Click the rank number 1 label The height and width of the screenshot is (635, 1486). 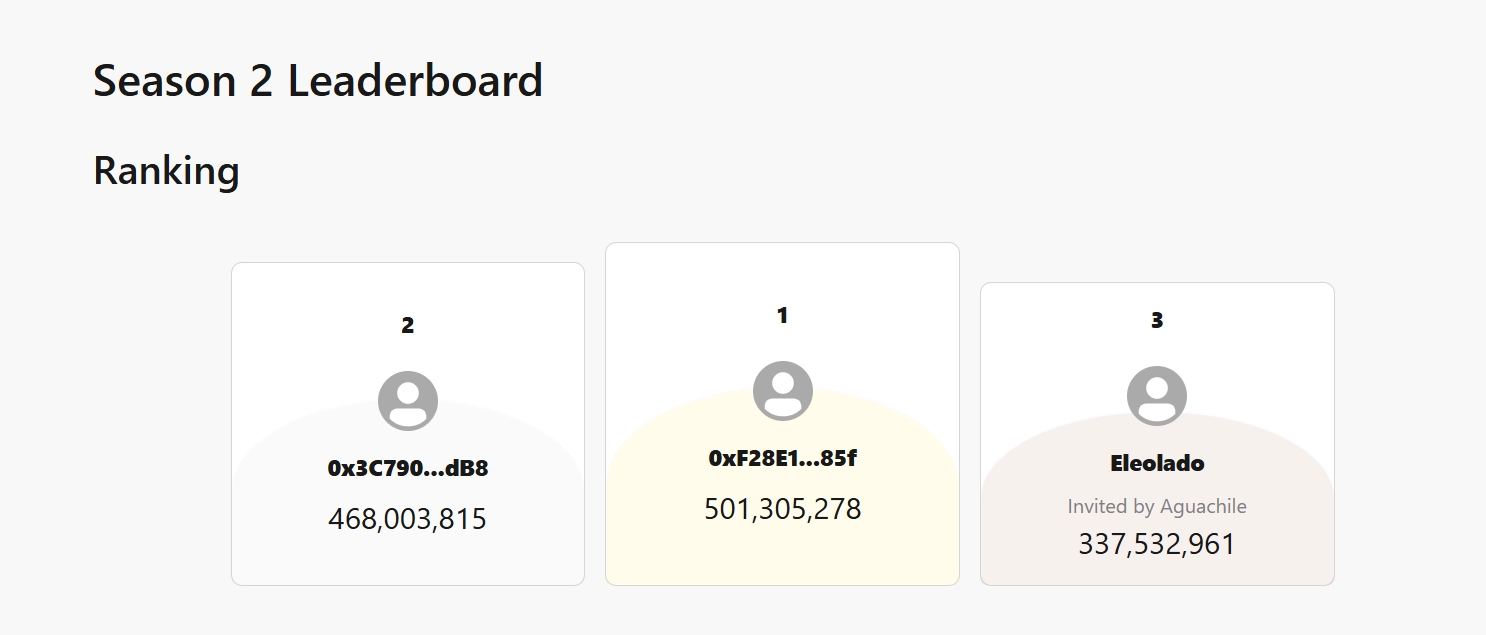tap(782, 315)
